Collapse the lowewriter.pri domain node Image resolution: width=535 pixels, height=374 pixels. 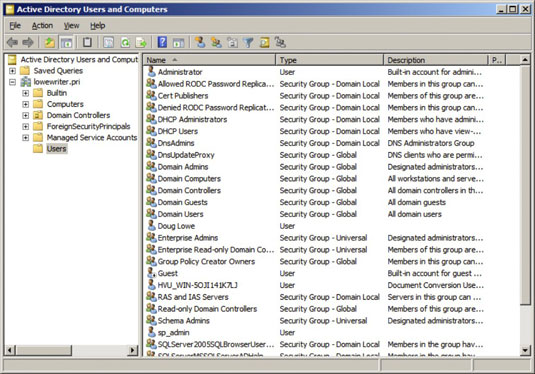tap(12, 82)
